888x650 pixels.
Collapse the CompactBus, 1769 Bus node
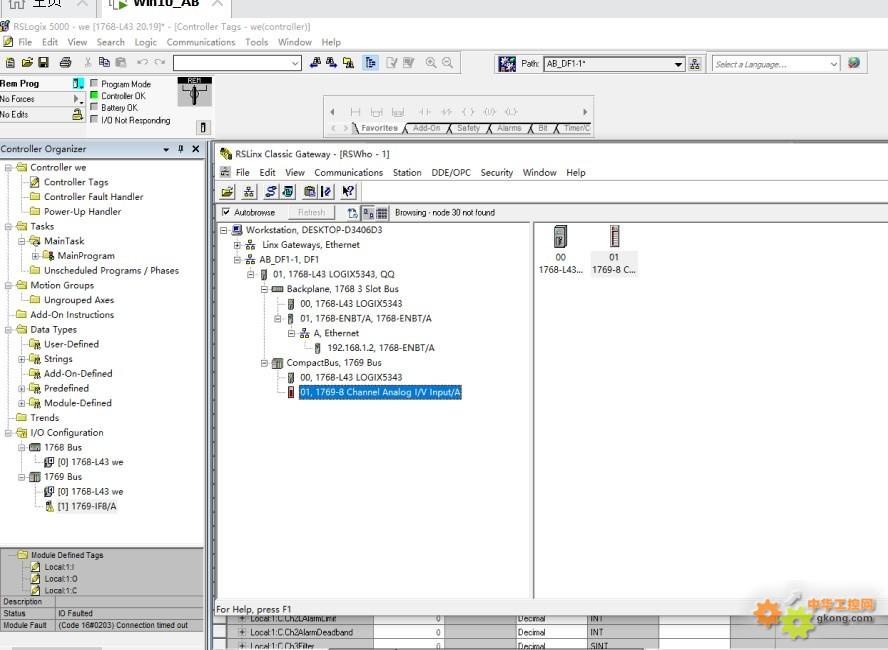pyautogui.click(x=264, y=363)
